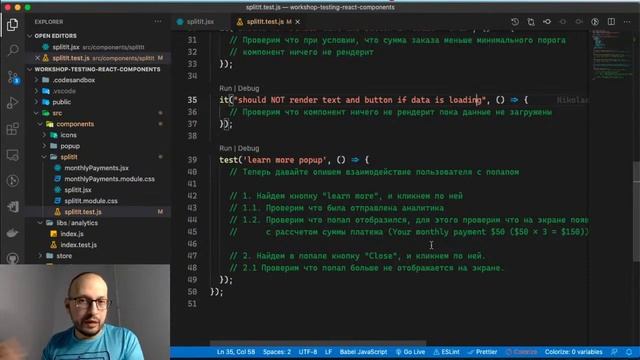The width and height of the screenshot is (640, 360).
Task: Click the editor horizontal scrollbar
Action: (318, 344)
